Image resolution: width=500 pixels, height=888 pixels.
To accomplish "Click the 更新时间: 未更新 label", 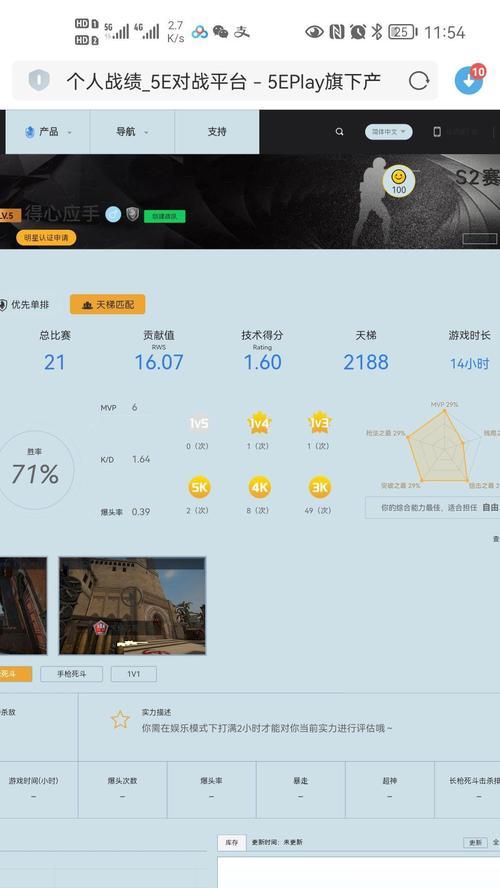I will coord(277,843).
